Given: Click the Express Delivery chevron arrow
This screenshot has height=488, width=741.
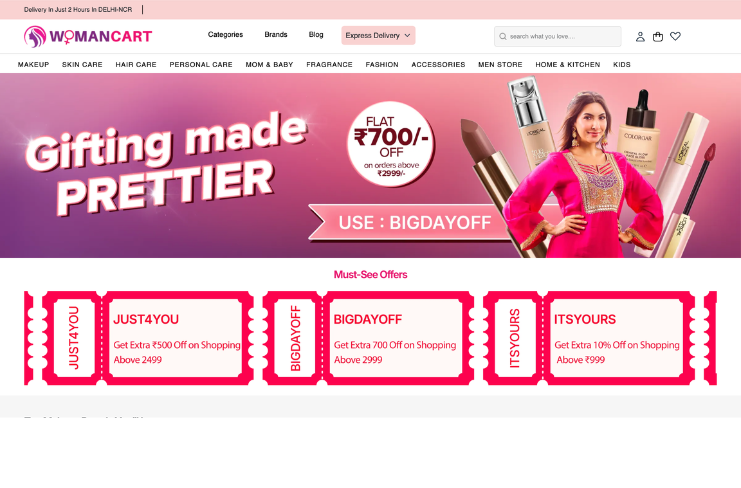Looking at the screenshot, I should click(407, 35).
